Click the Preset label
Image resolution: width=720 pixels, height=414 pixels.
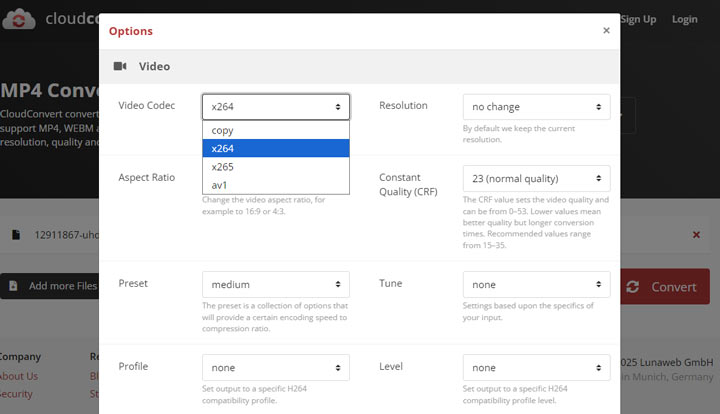pyautogui.click(x=133, y=283)
